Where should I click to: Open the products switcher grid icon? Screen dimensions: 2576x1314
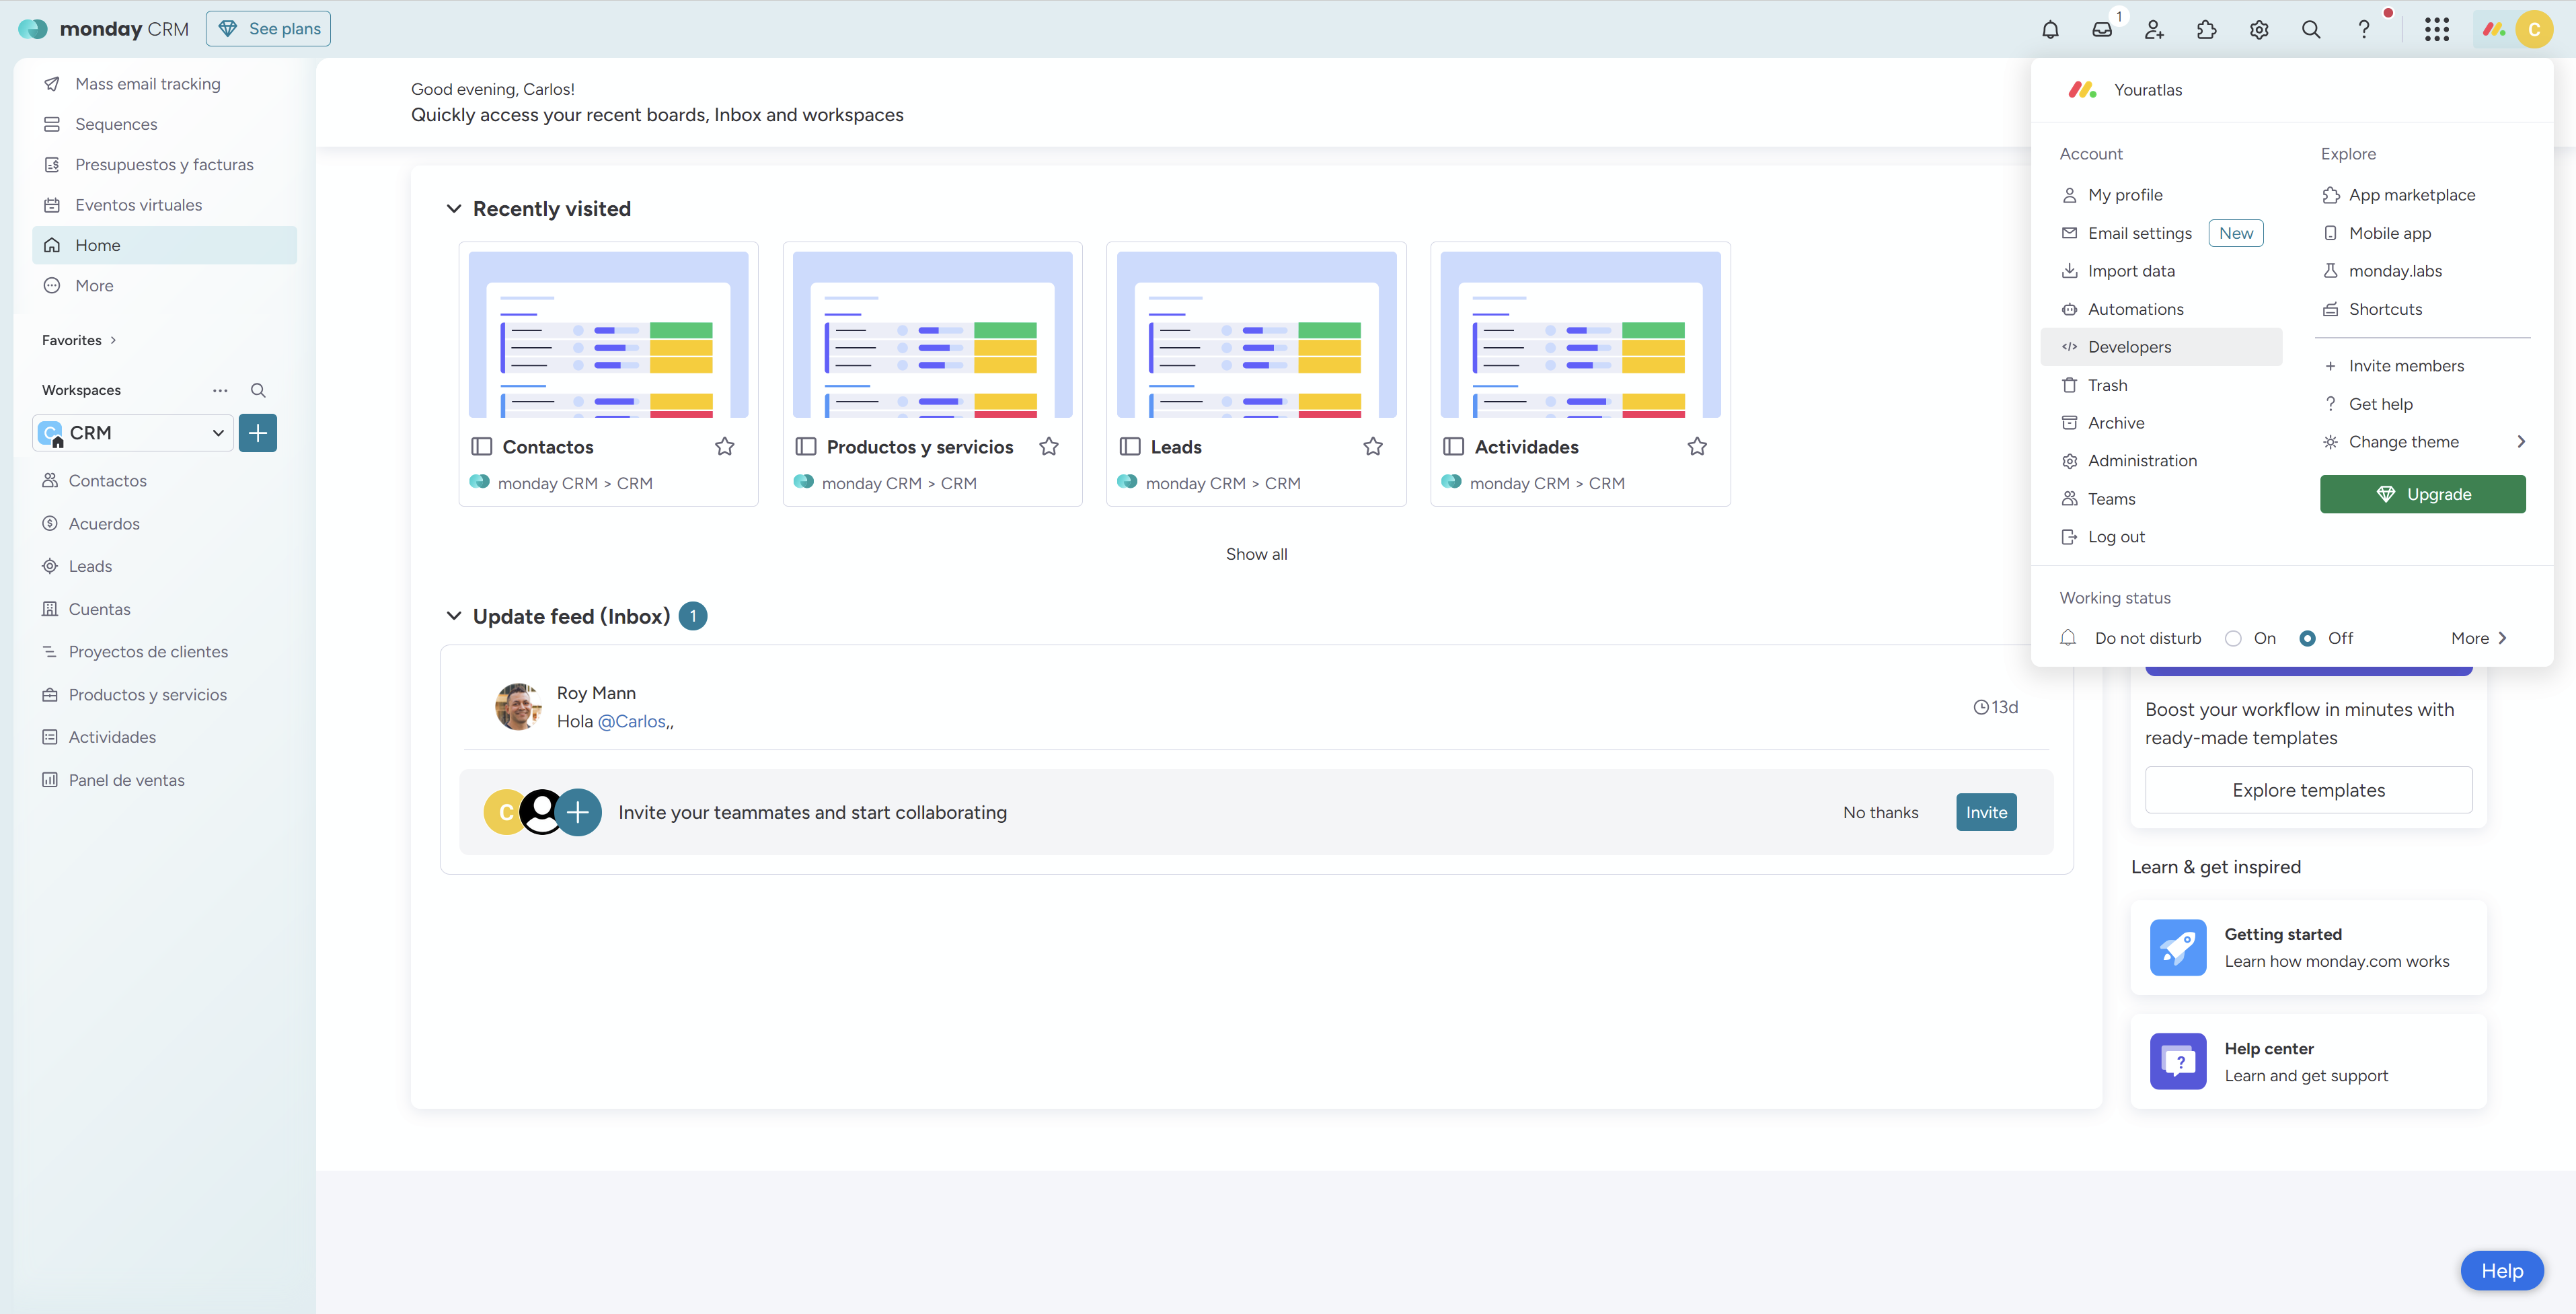click(x=2437, y=29)
